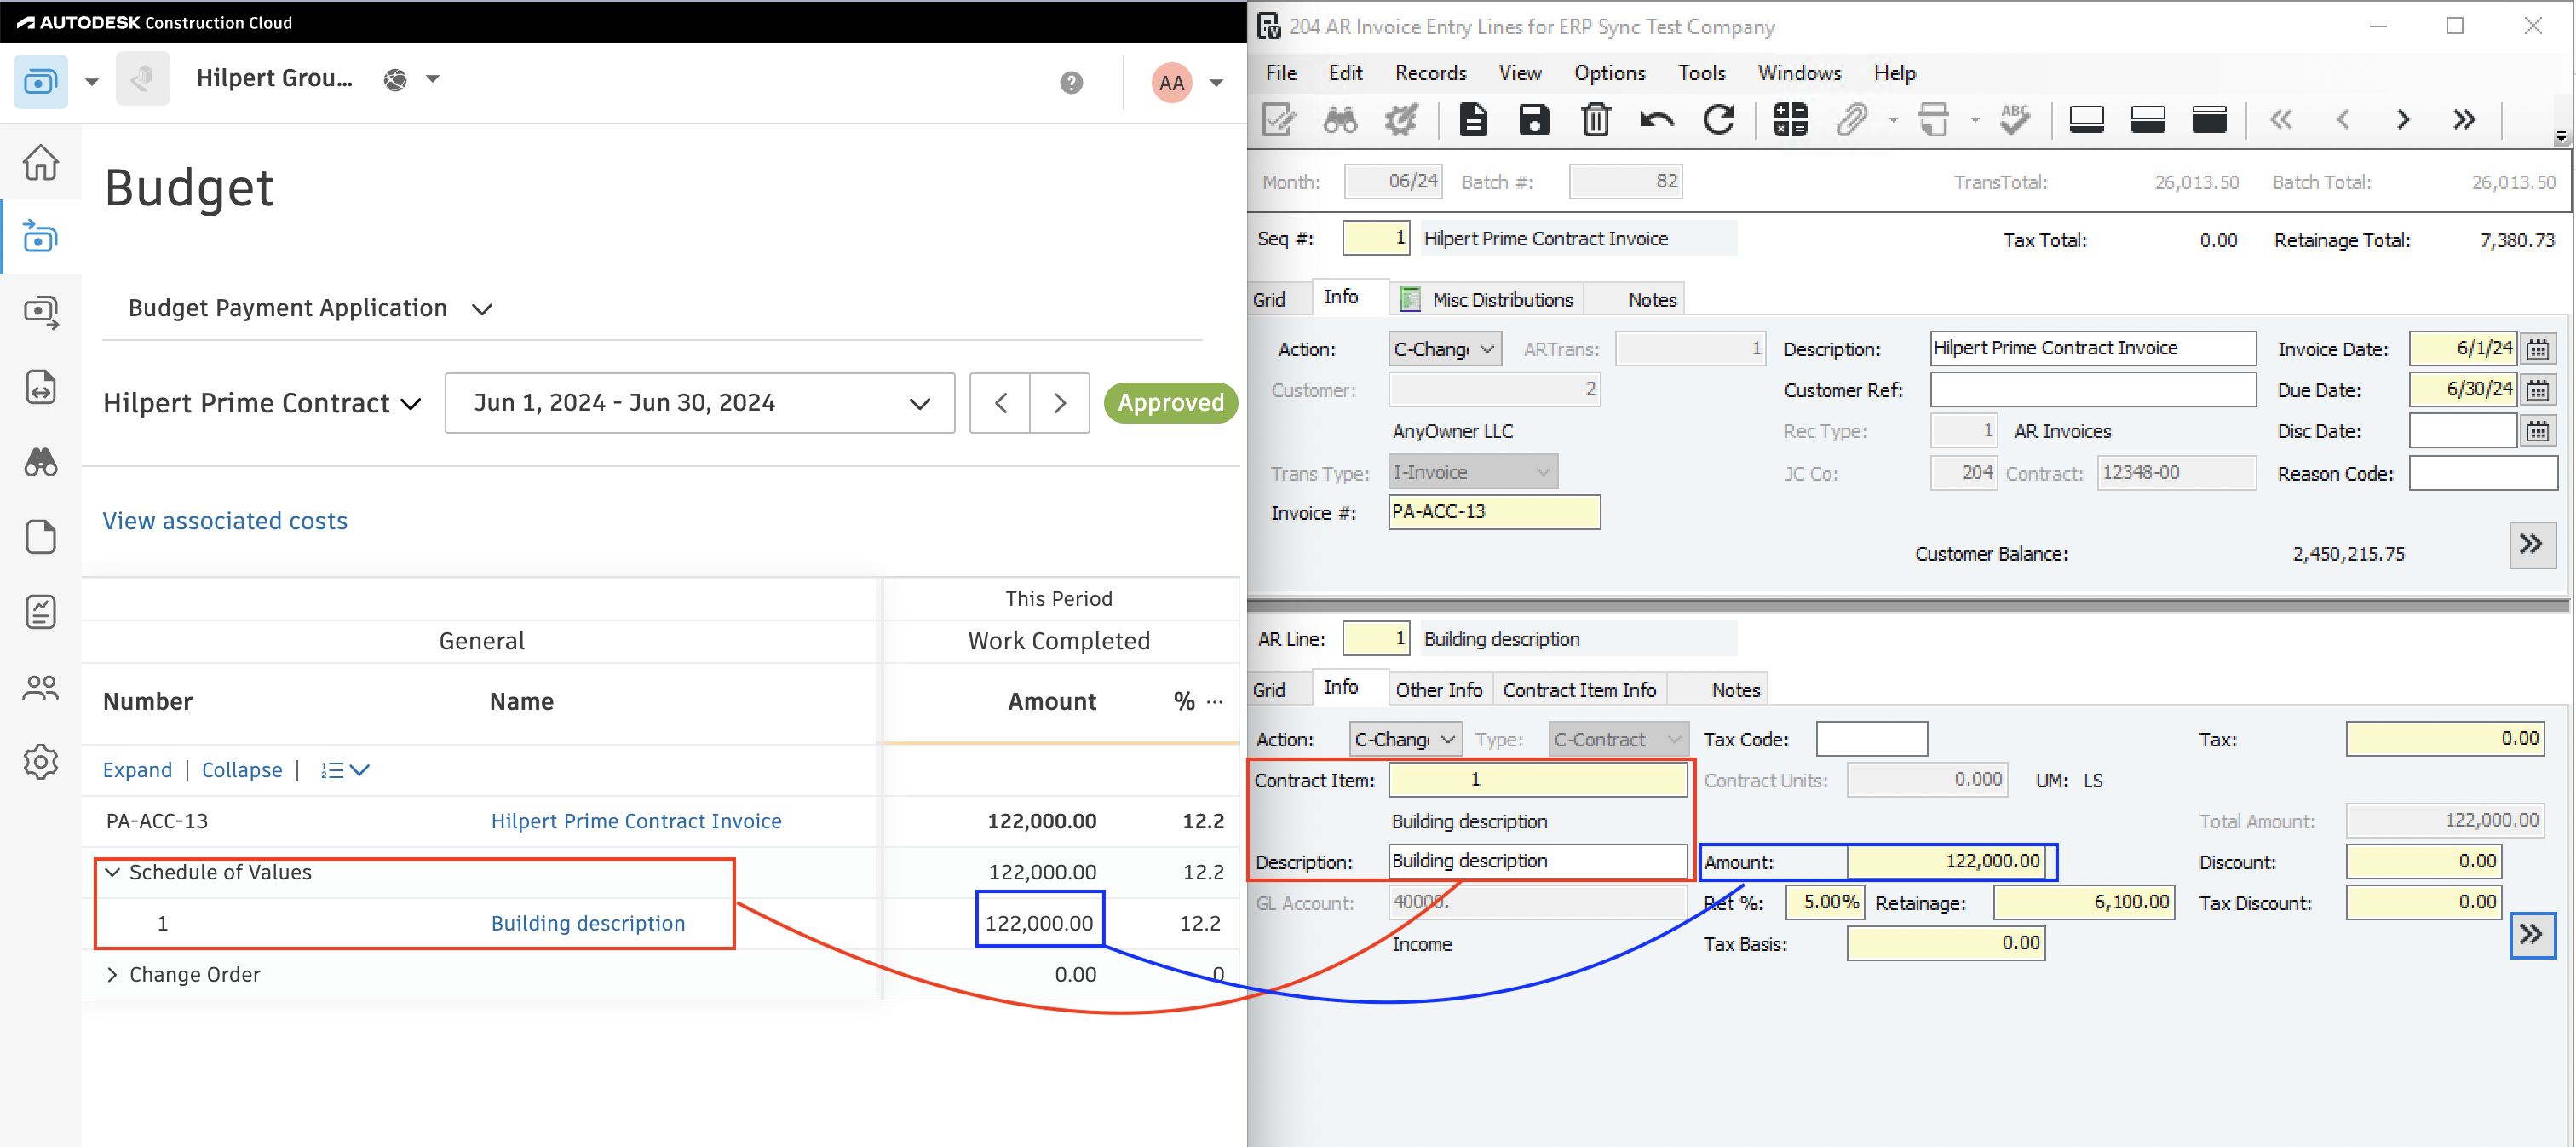Click the Refresh icon in ERP toolbar

tap(1718, 120)
